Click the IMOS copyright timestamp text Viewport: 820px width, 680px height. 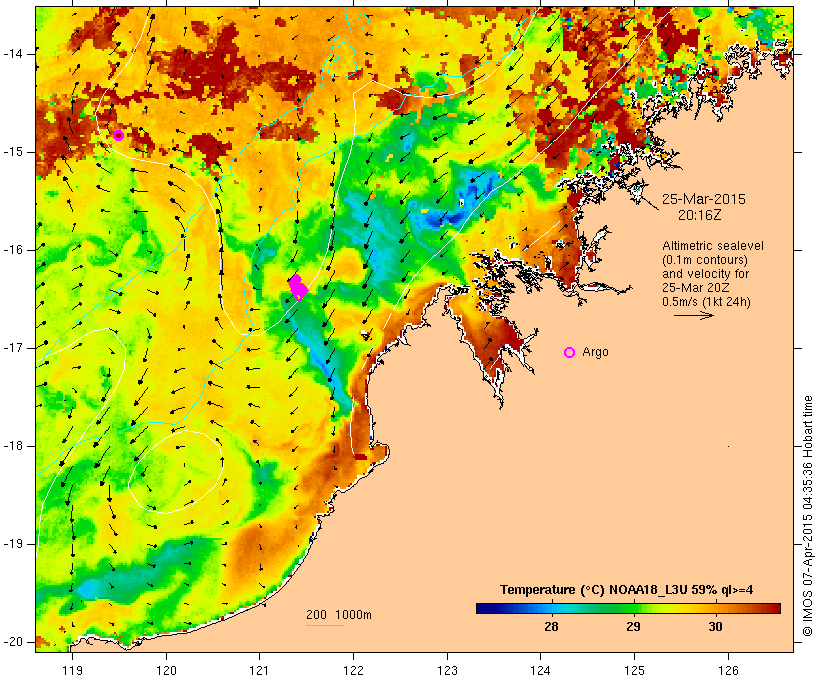point(808,516)
